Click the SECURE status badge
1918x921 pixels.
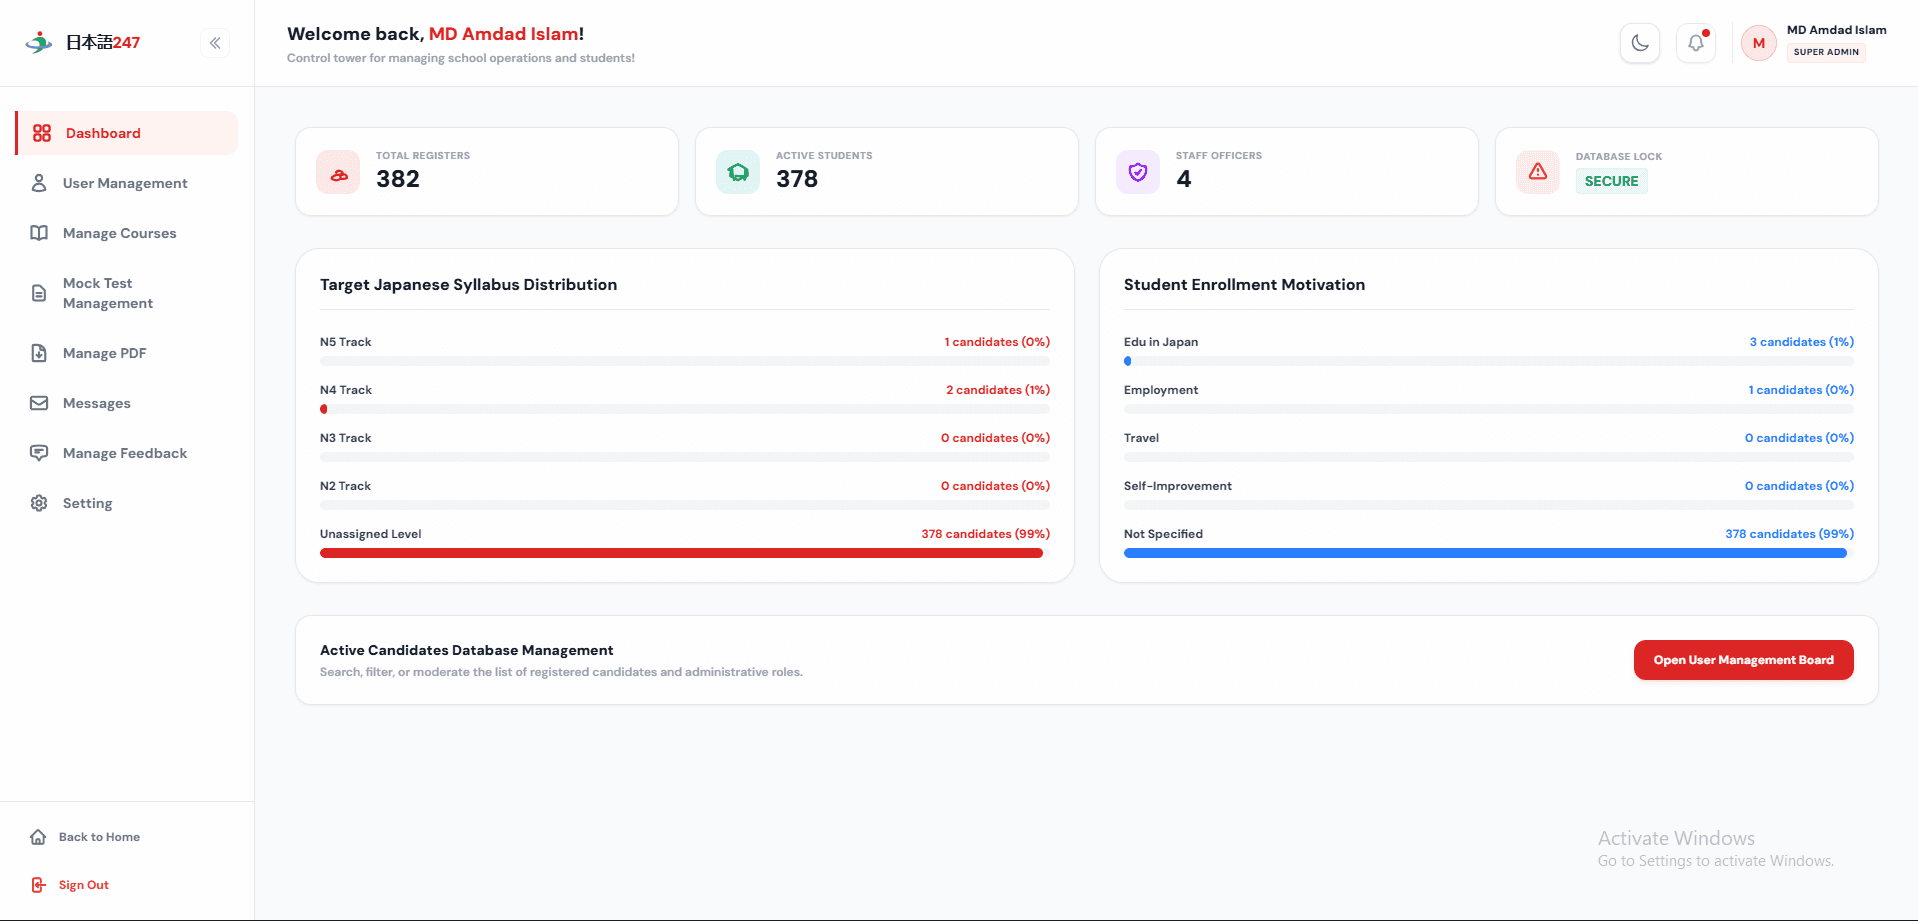[x=1611, y=181]
